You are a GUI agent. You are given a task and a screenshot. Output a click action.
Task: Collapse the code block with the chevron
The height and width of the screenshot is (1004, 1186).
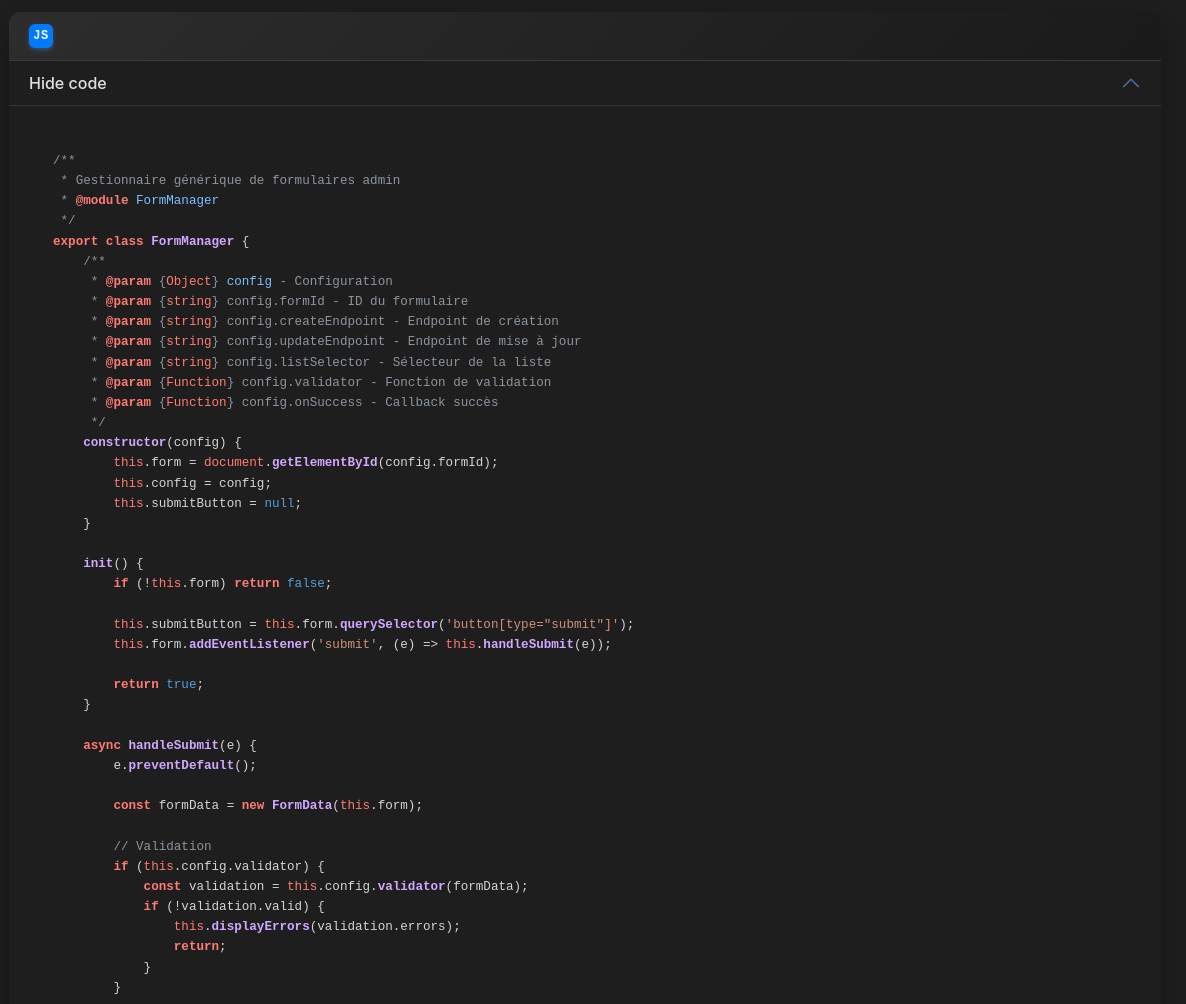pos(1131,83)
